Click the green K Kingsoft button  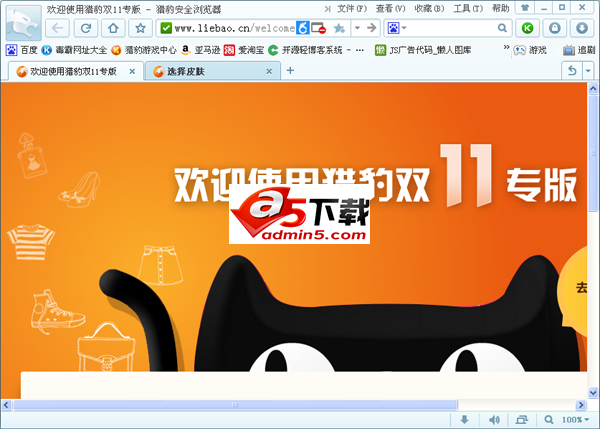click(527, 28)
